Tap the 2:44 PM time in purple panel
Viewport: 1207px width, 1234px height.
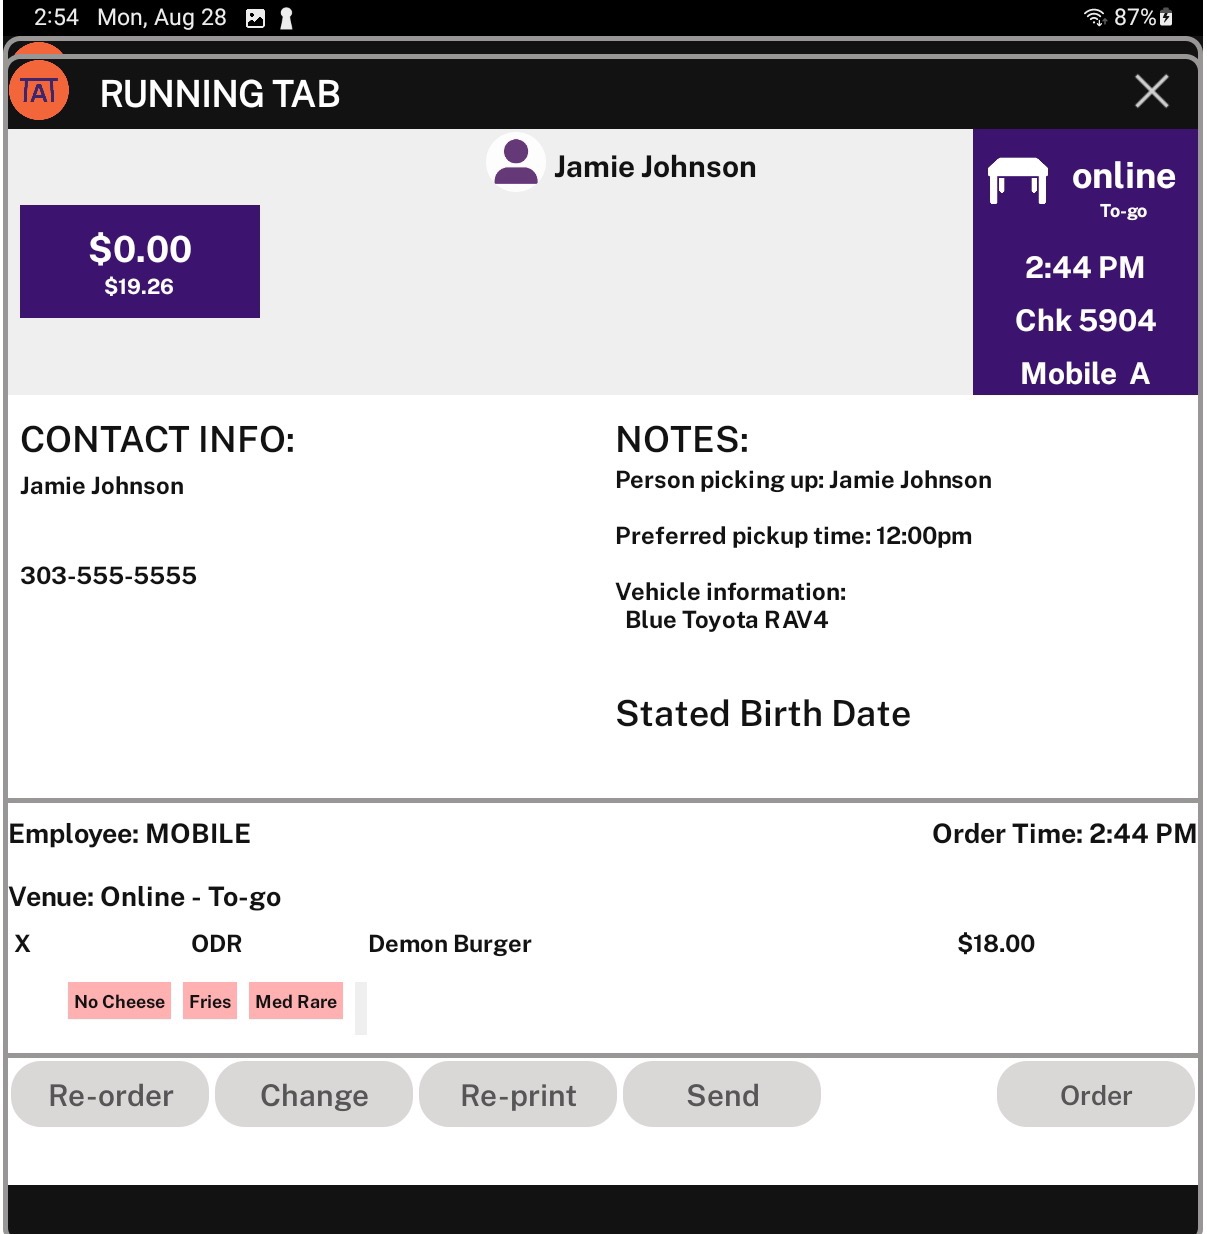pyautogui.click(x=1085, y=267)
